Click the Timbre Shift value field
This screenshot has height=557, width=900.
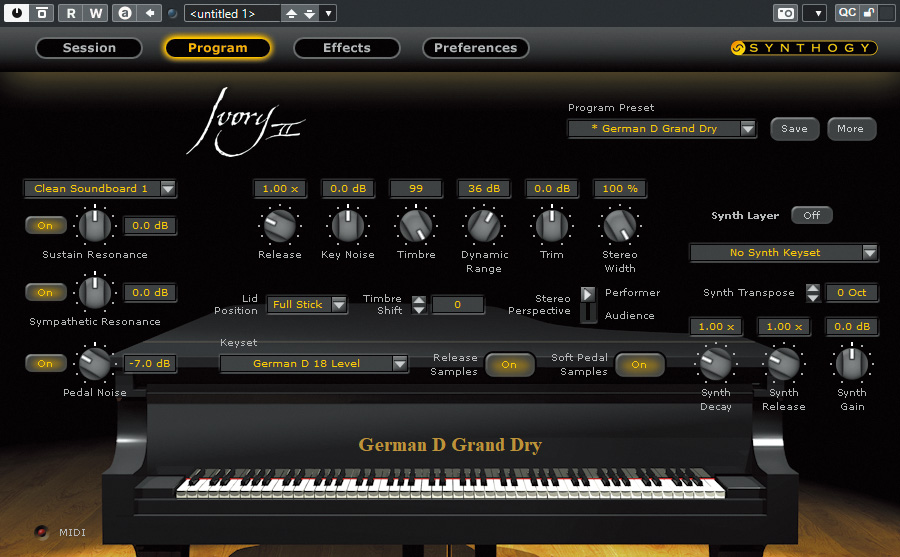pos(457,304)
